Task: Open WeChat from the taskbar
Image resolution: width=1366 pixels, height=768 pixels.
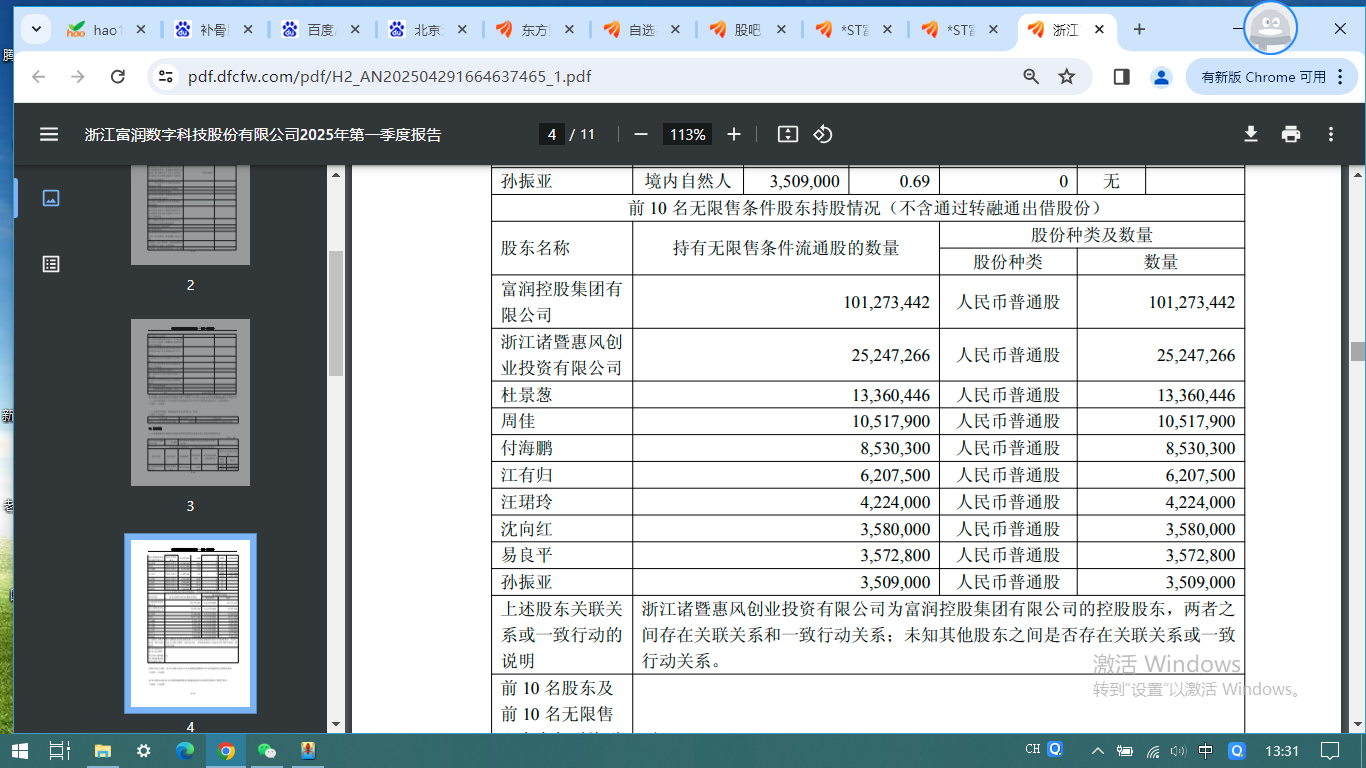Action: (x=267, y=750)
